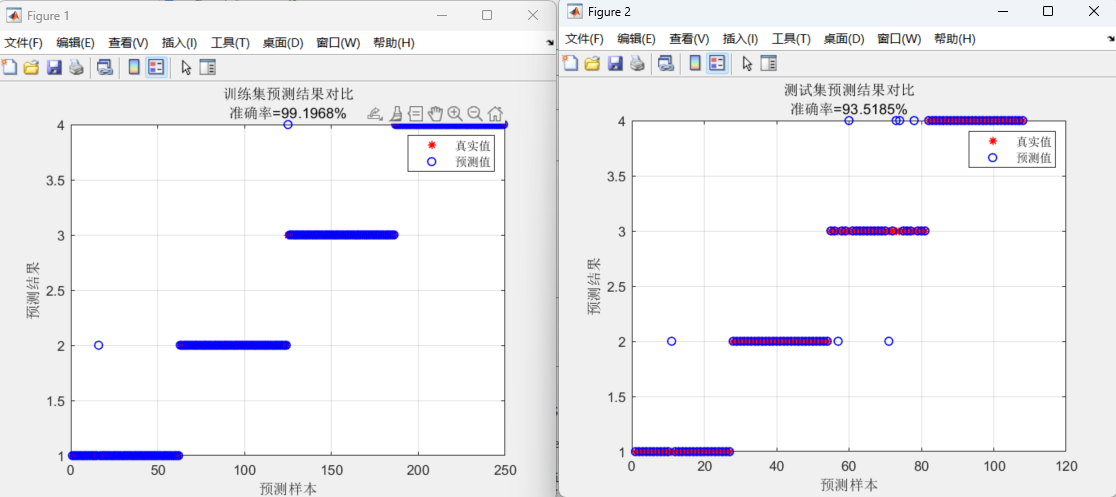Viewport: 1116px width, 497px height.
Task: Open 工具(T) menu in Figure 1
Action: [230, 43]
